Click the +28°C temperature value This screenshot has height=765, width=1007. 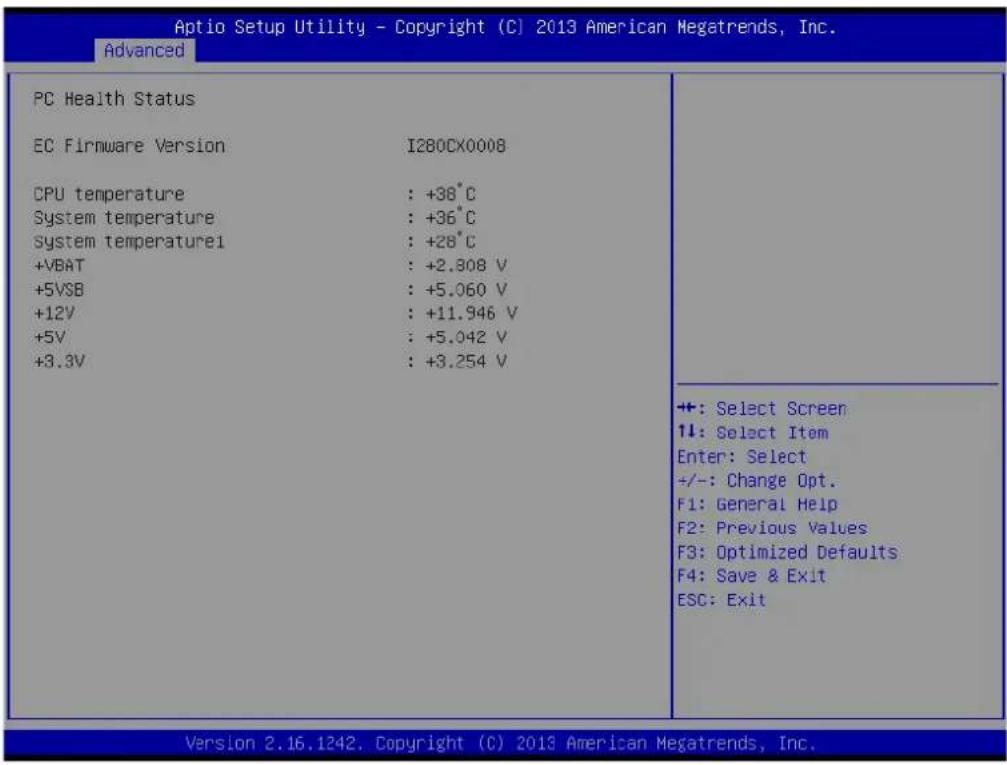pyautogui.click(x=450, y=242)
